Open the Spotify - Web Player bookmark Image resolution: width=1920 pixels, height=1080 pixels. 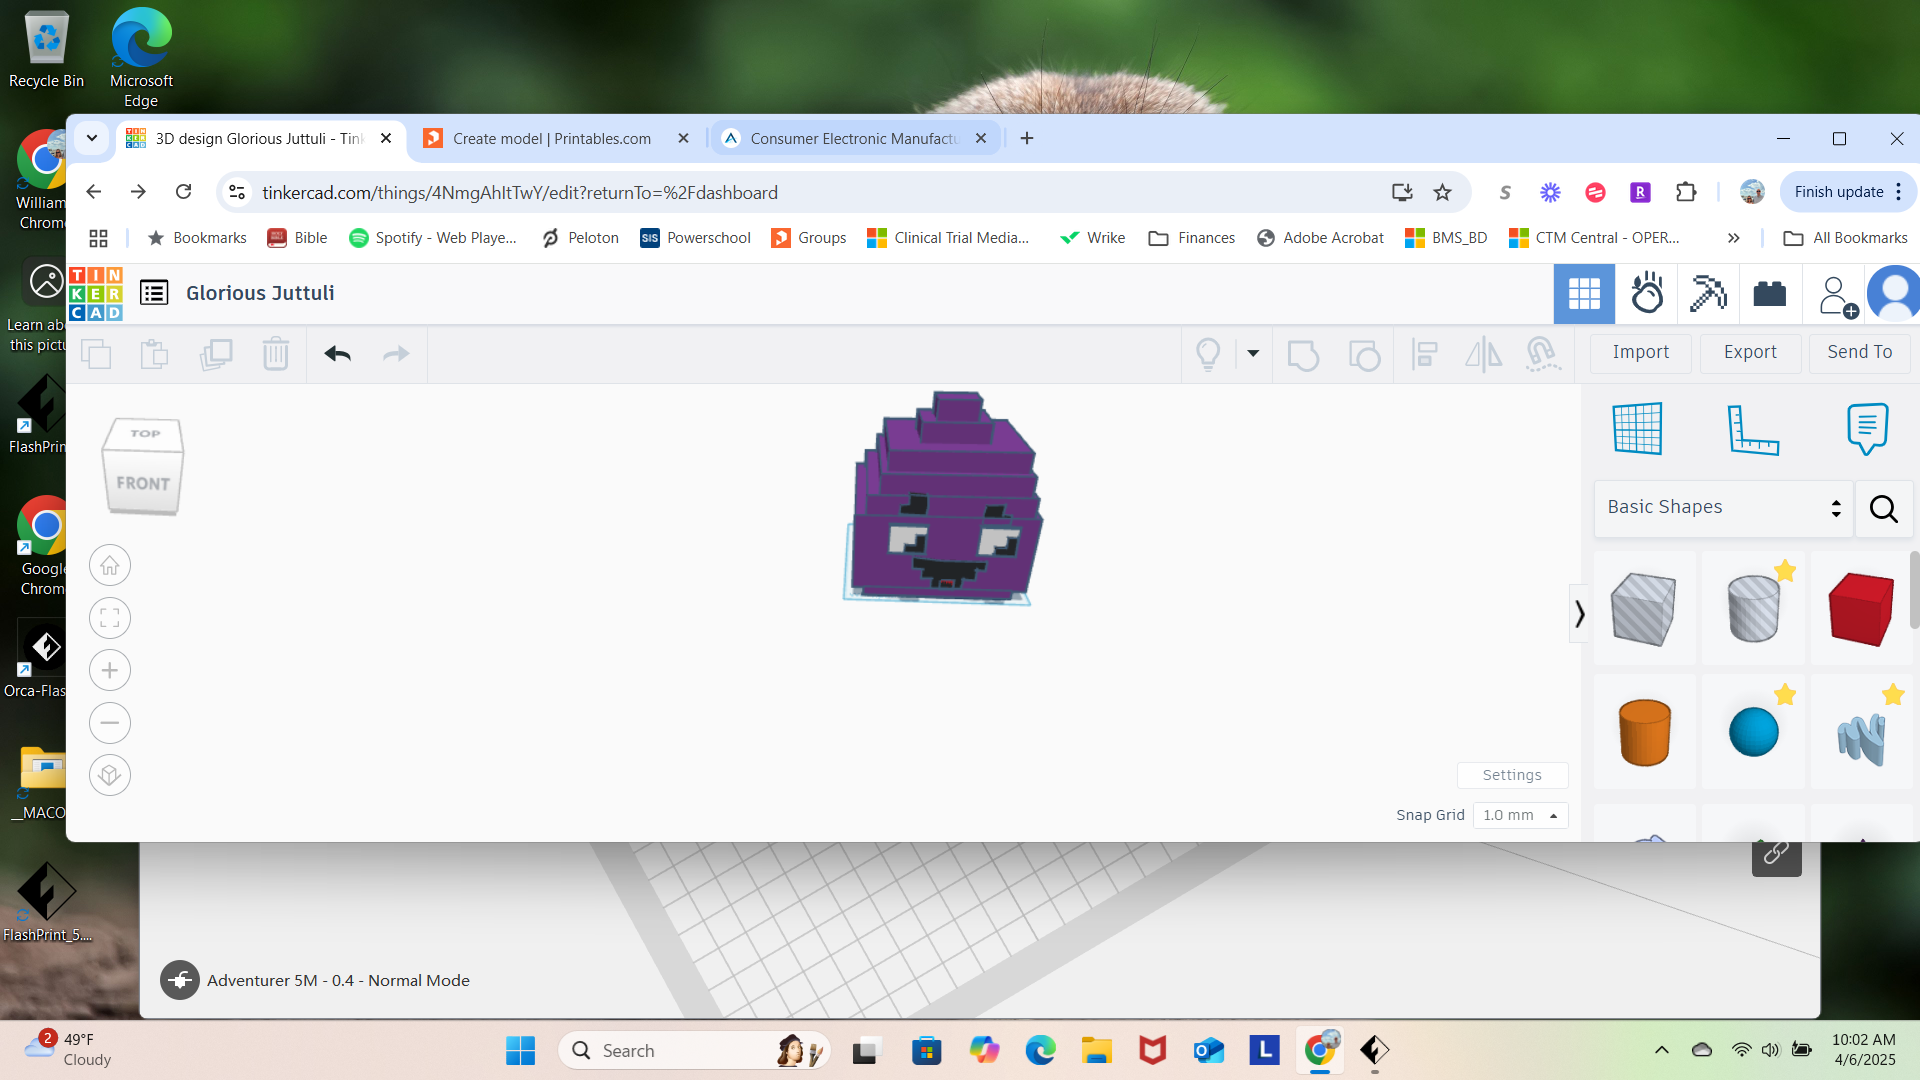[x=433, y=238]
